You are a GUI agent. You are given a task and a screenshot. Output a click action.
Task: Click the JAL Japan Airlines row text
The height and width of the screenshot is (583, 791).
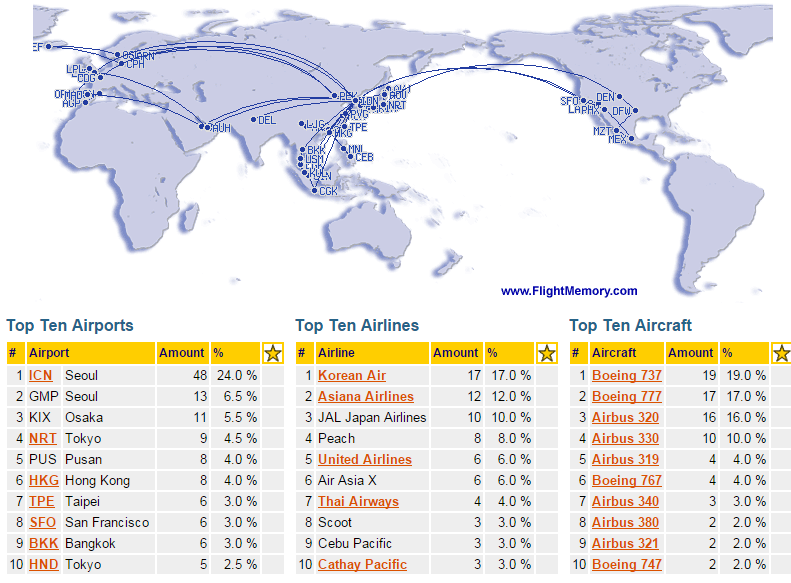(x=372, y=417)
